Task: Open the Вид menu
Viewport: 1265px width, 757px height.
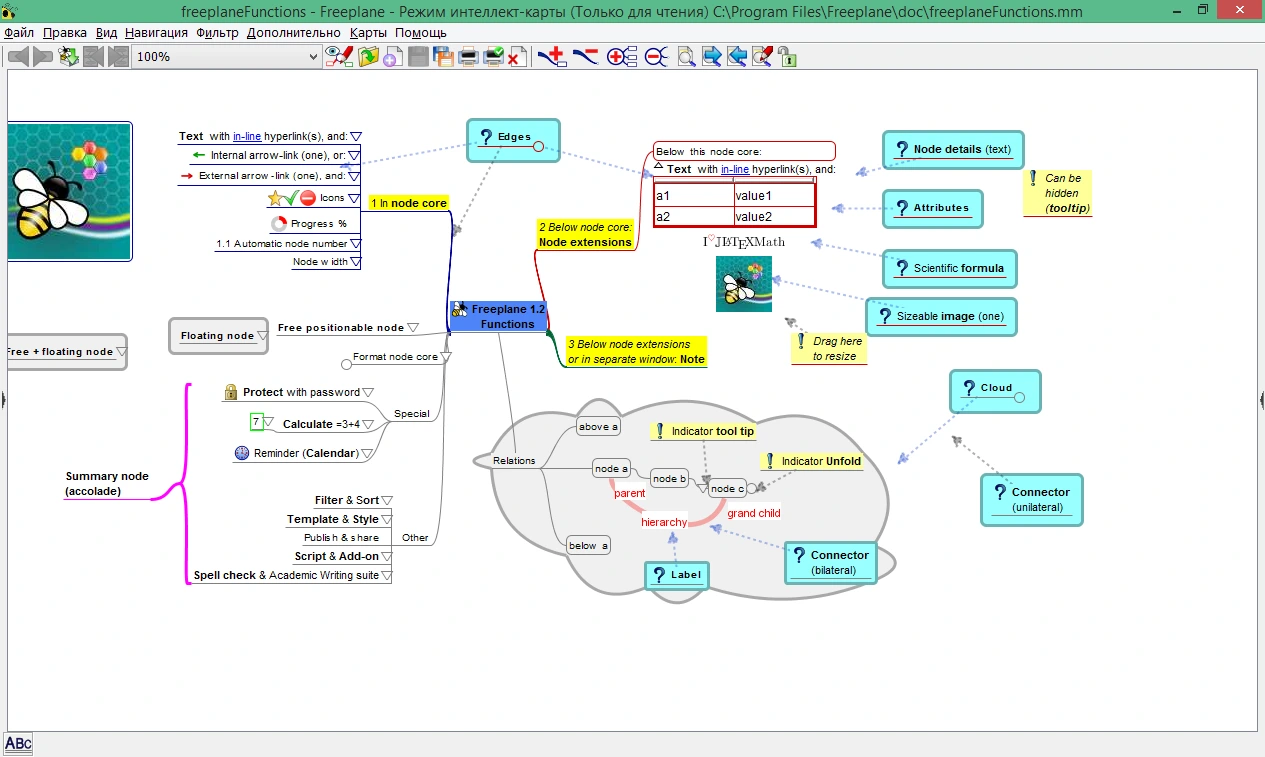Action: point(106,32)
